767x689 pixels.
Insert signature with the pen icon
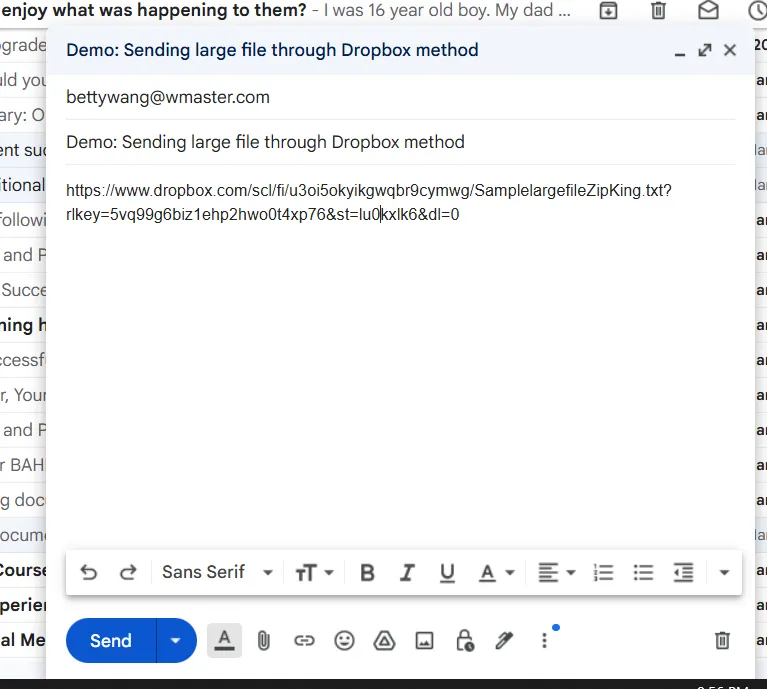pos(504,641)
